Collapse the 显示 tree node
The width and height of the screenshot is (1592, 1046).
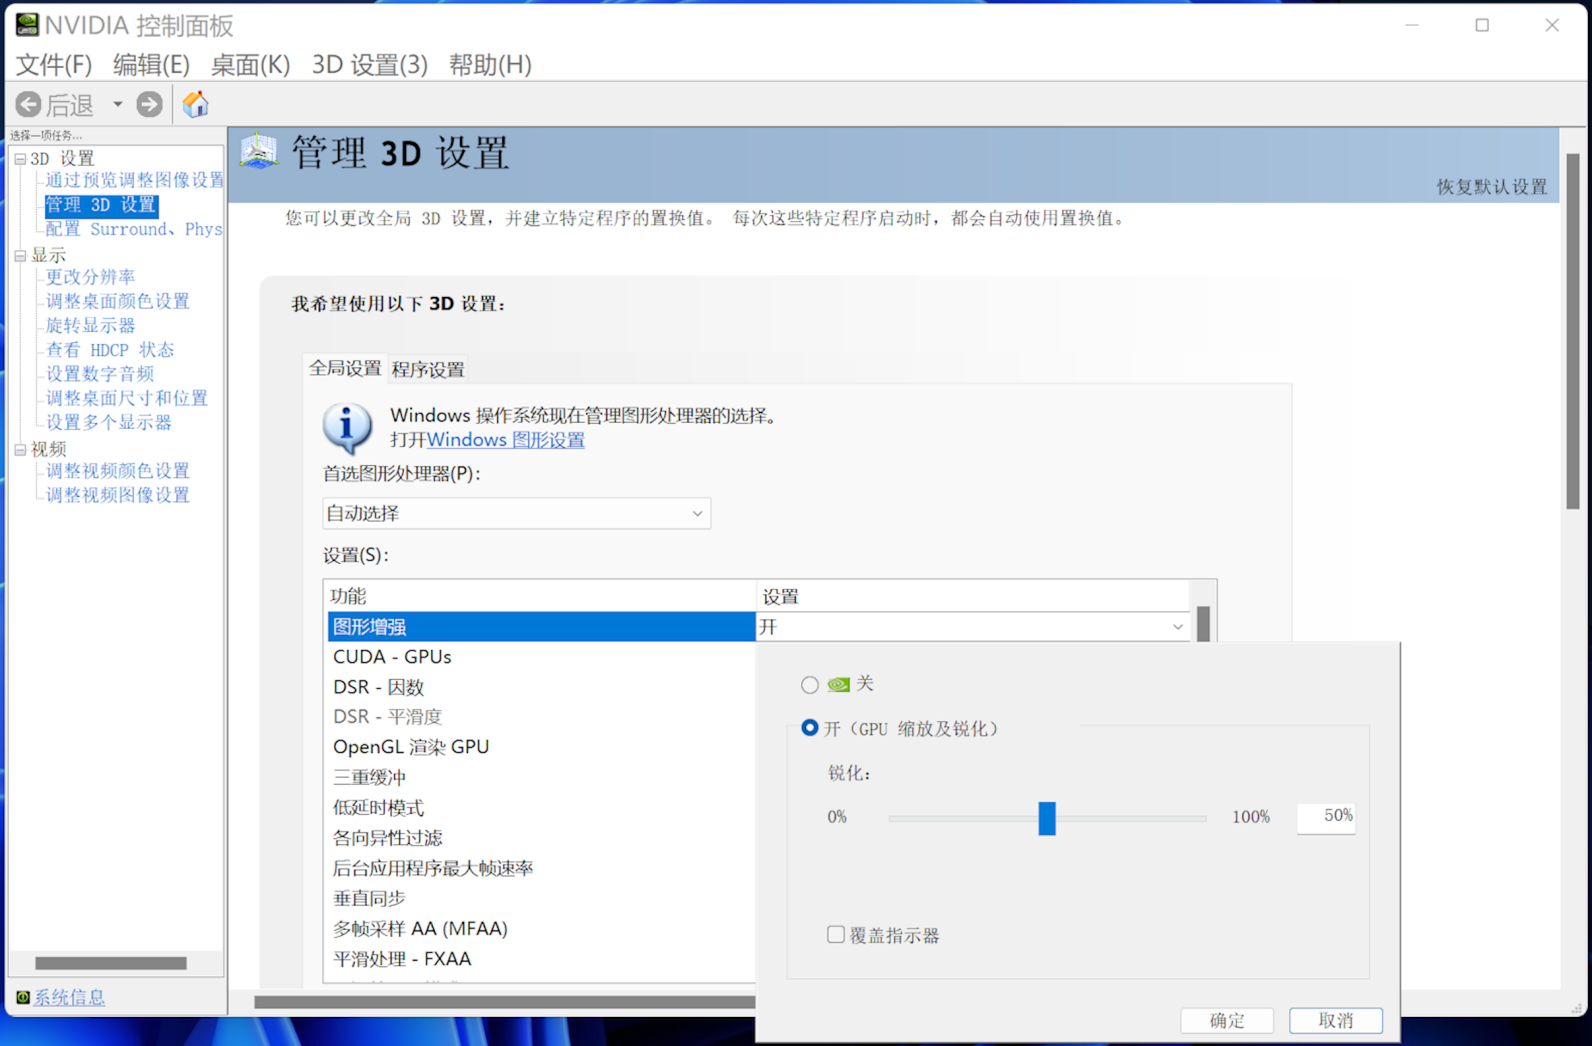click(20, 255)
